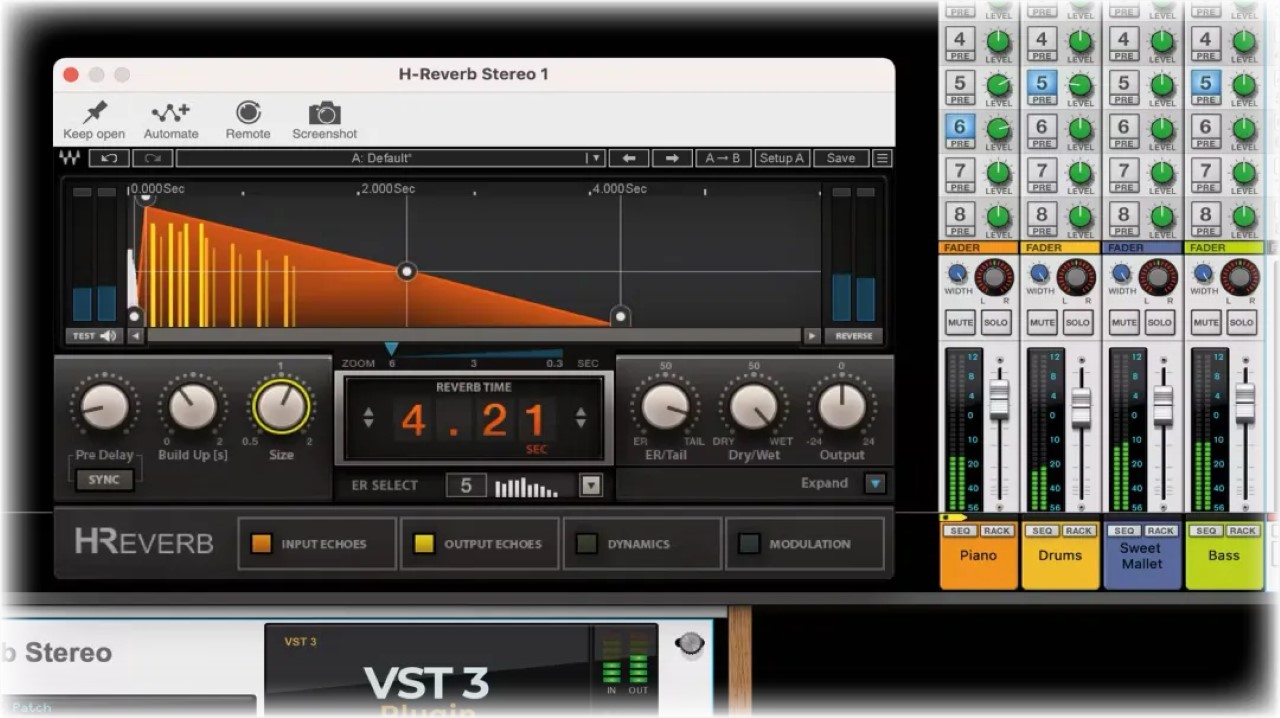
Task: Switch setups with Setup A button
Action: point(782,158)
